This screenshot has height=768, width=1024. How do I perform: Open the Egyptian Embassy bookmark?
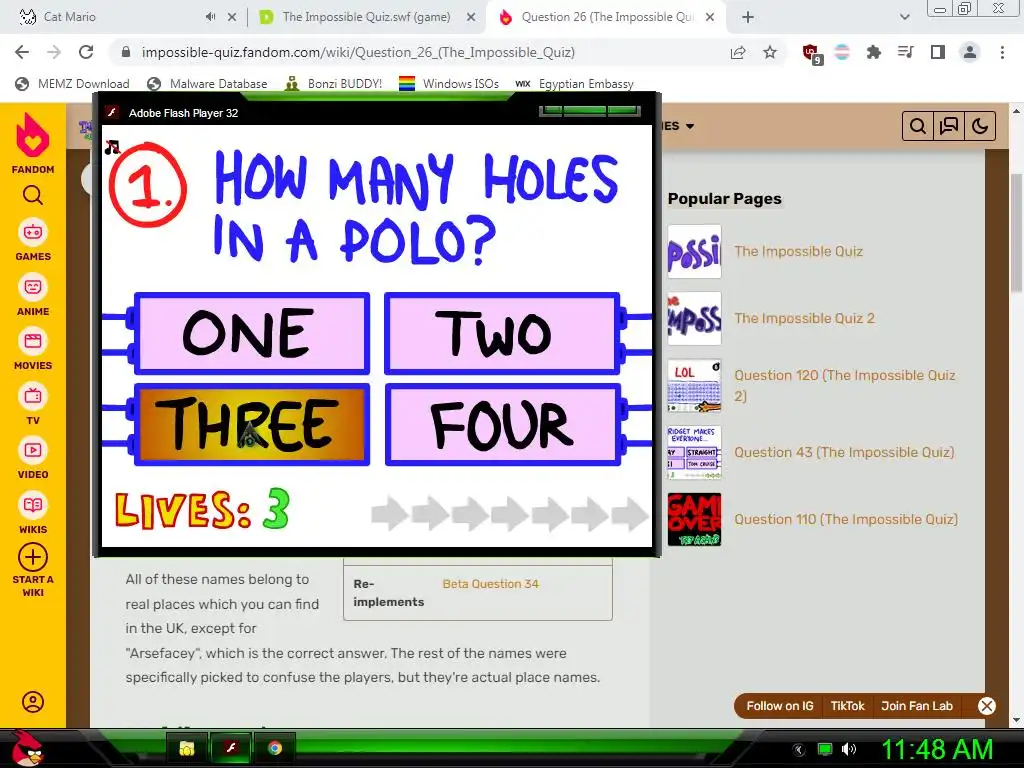click(x=574, y=84)
